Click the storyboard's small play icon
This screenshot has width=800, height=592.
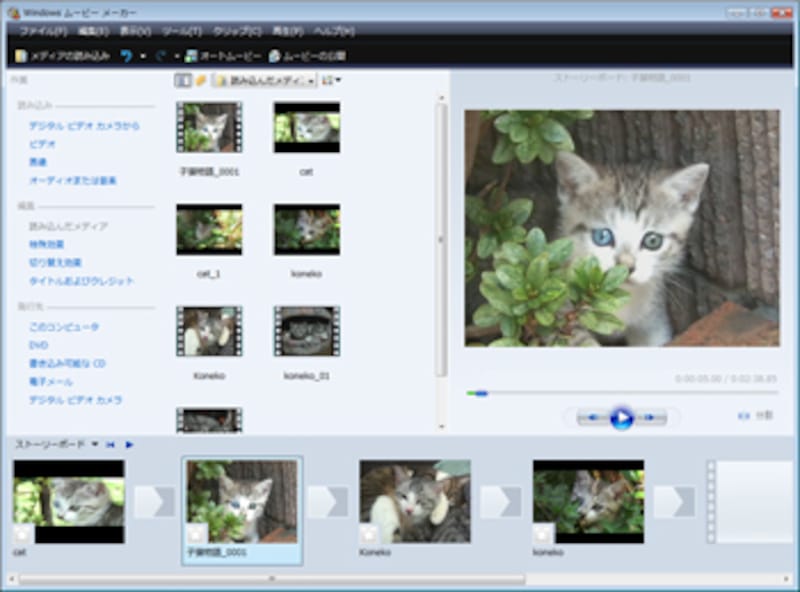(129, 444)
